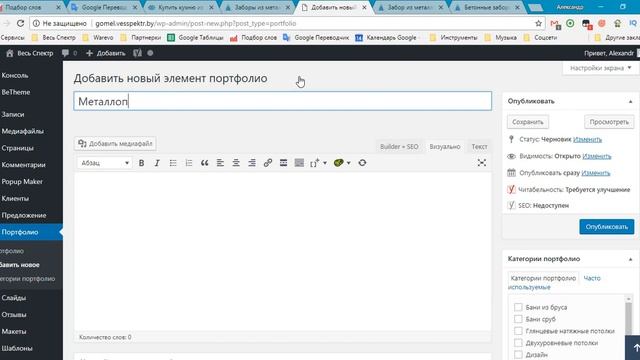Click inside the visual editor content area
640x360 pixels.
click(x=282, y=252)
